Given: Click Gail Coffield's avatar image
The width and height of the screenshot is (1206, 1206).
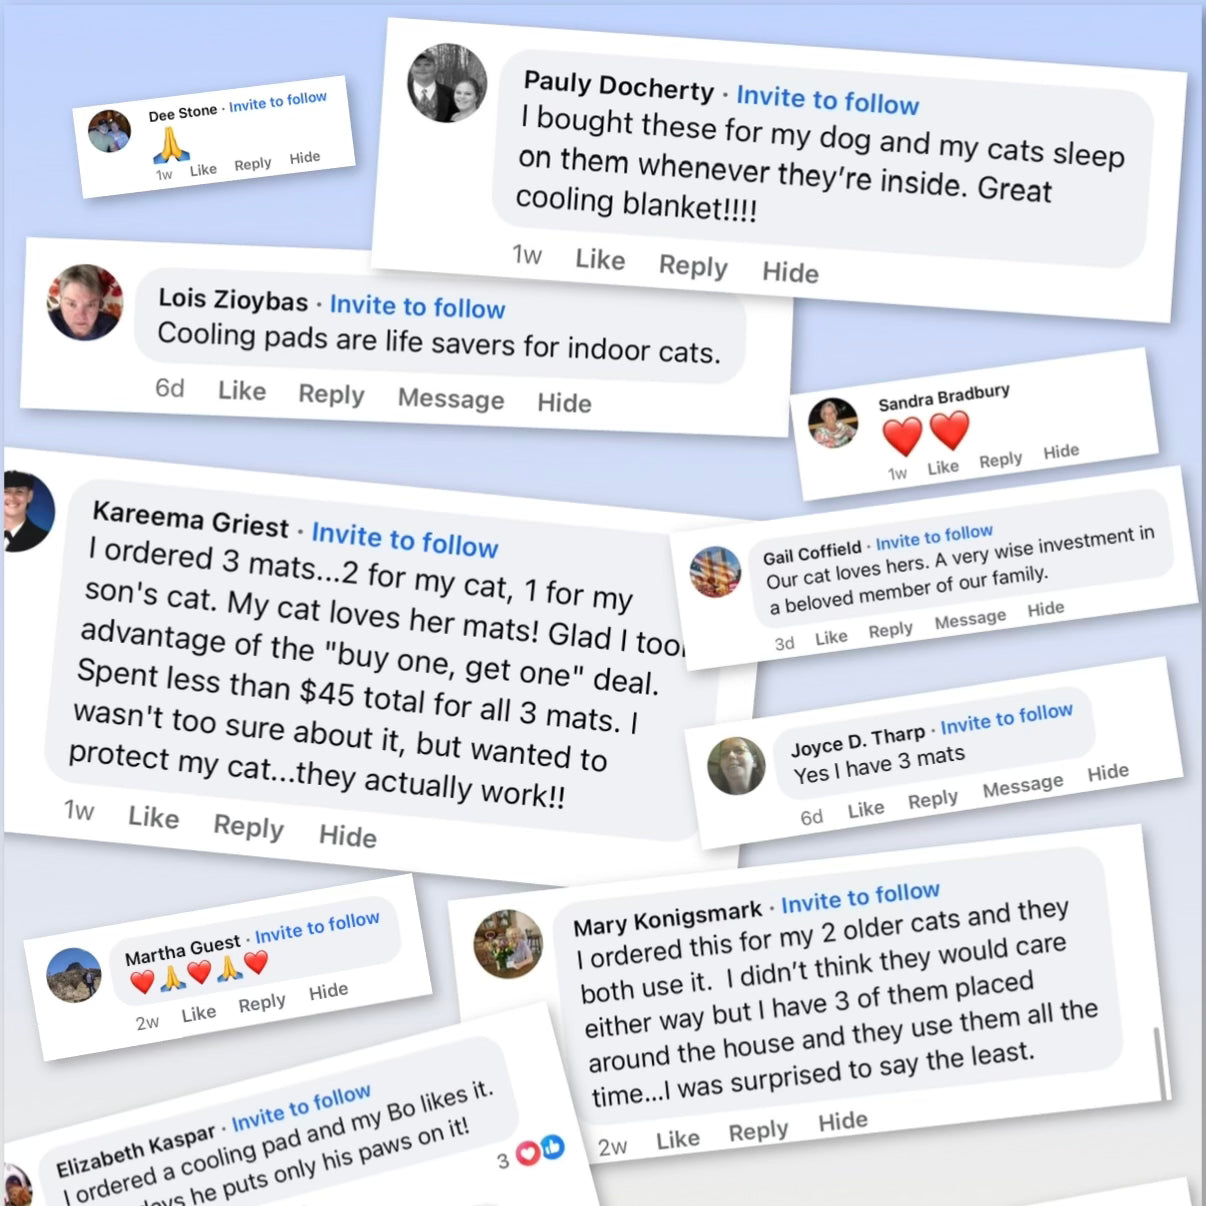Looking at the screenshot, I should (x=716, y=572).
